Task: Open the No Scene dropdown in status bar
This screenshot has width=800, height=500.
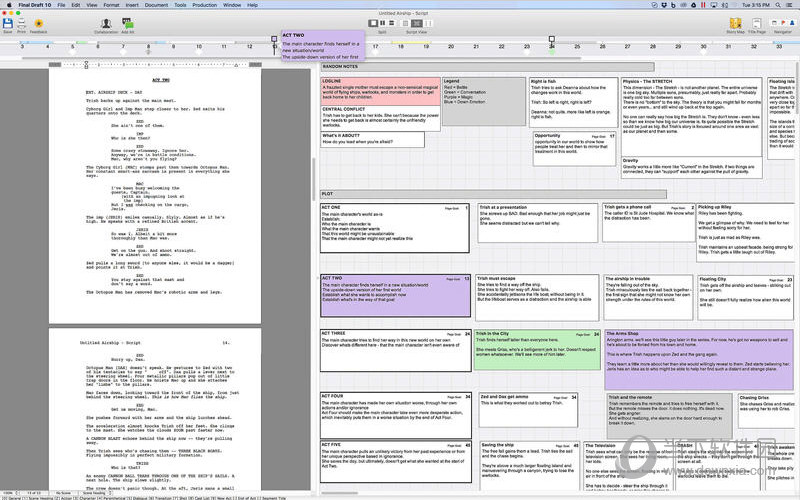Action: [x=65, y=493]
